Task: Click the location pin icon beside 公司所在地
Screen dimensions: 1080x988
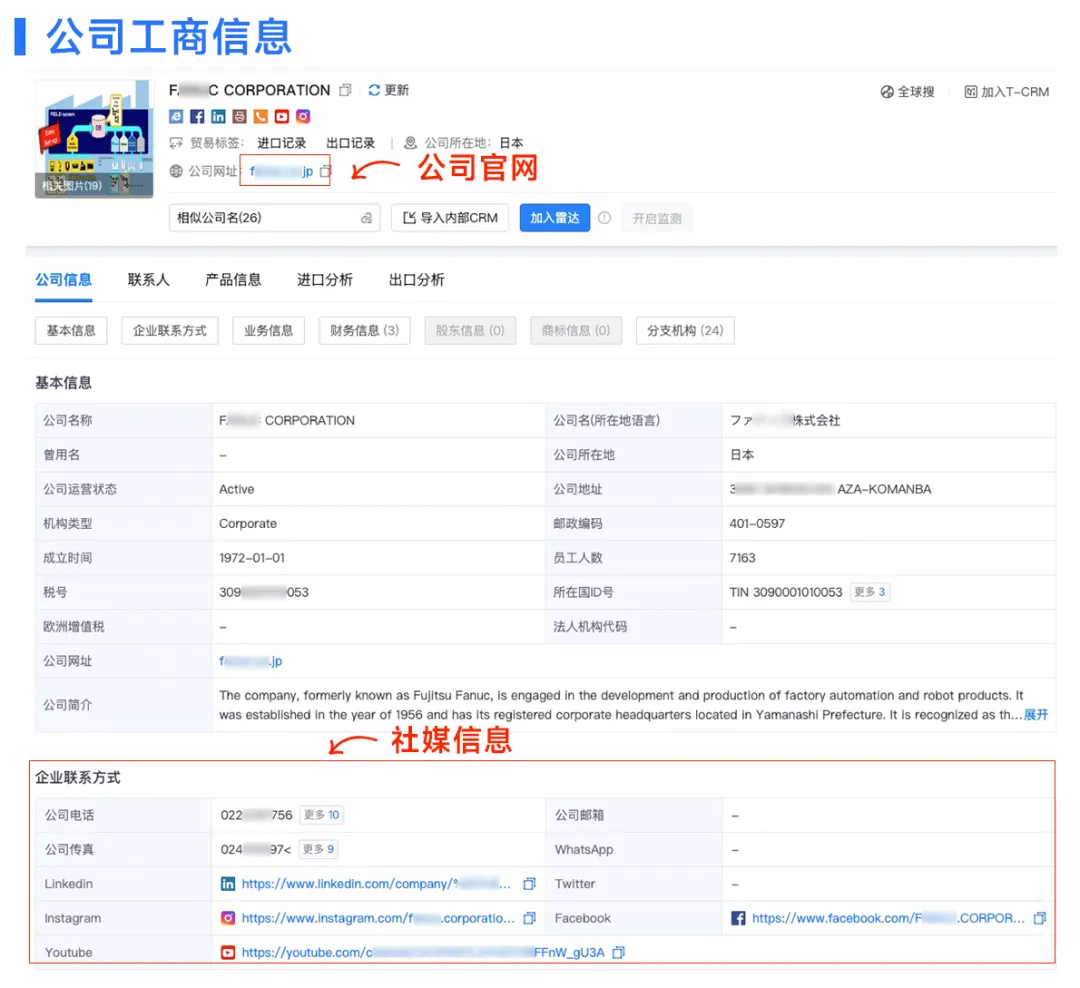Action: [x=411, y=143]
